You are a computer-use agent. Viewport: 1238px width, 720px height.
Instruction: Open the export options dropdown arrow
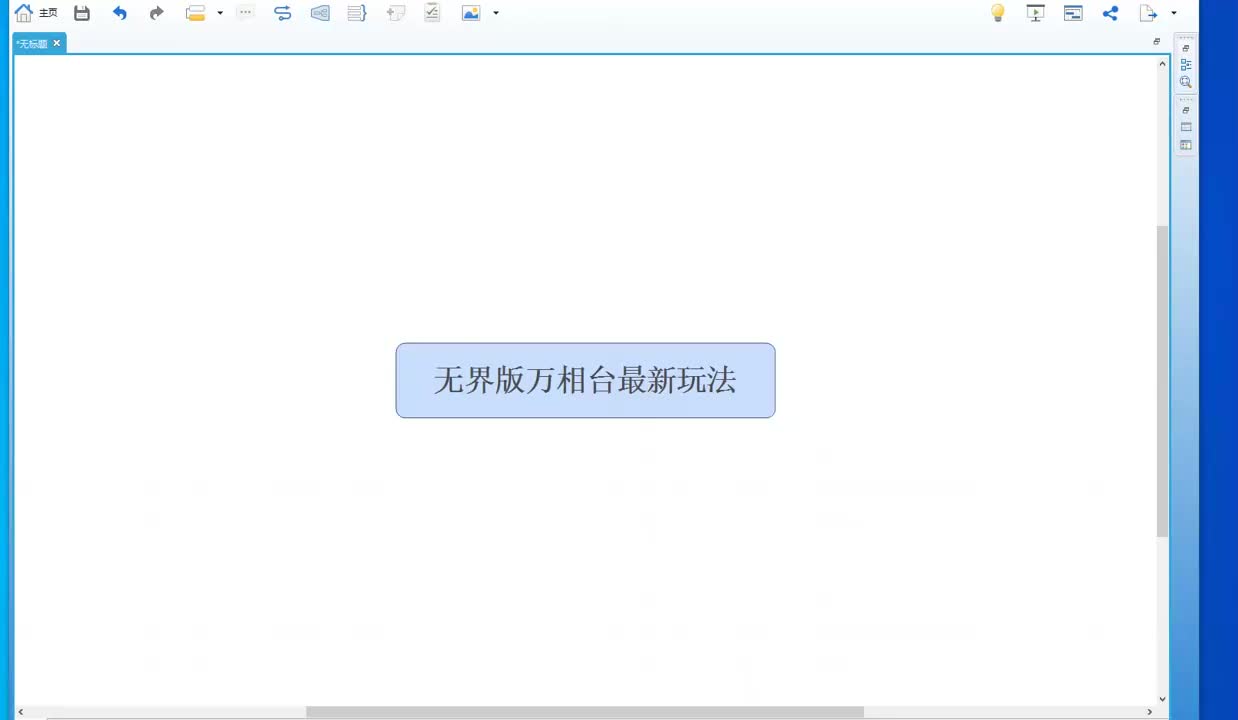(x=1174, y=13)
